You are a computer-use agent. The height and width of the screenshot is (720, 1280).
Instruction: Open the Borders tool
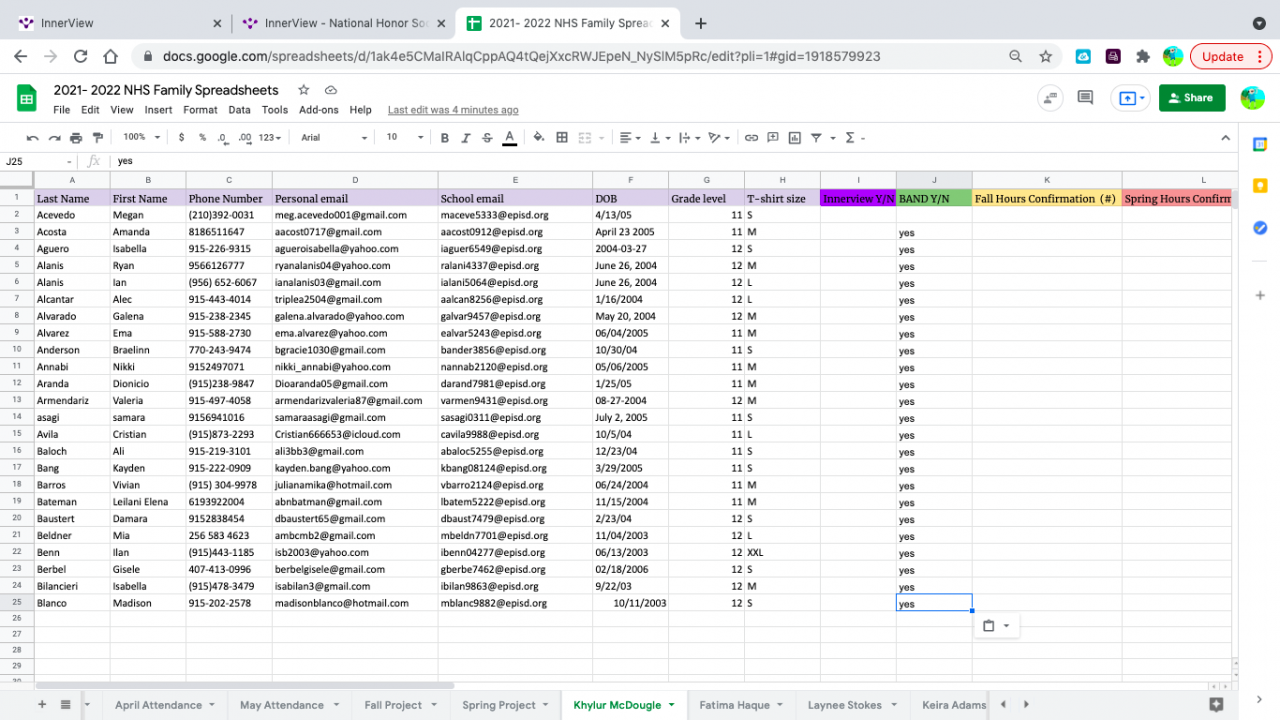click(562, 137)
